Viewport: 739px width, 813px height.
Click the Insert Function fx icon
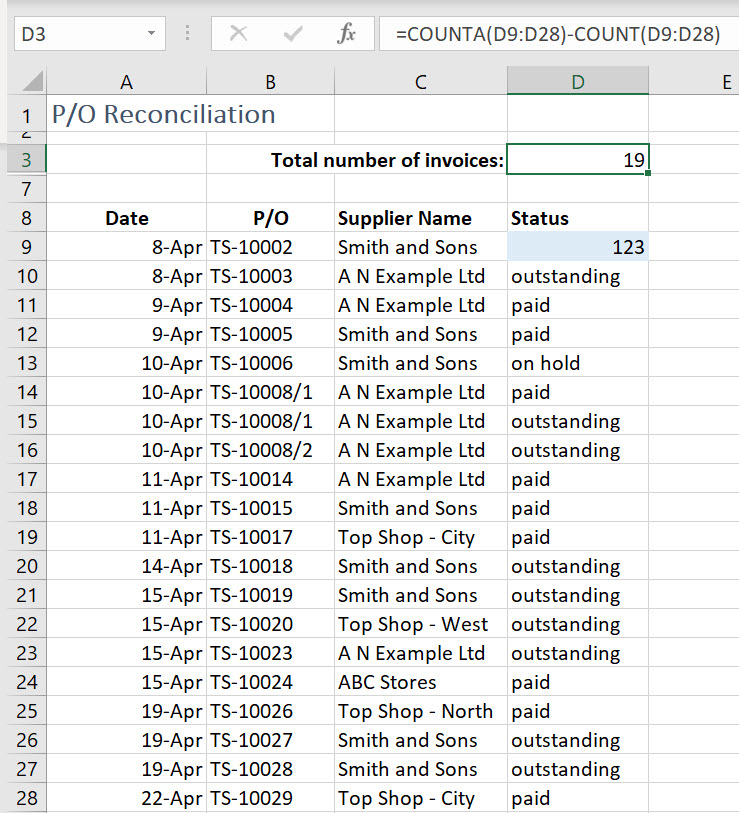click(347, 33)
